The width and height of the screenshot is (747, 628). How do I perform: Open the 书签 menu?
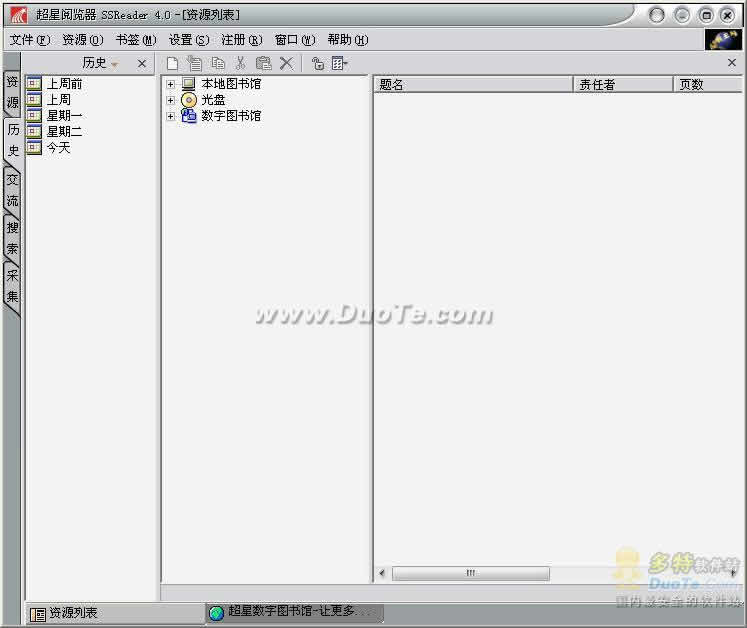pyautogui.click(x=135, y=40)
